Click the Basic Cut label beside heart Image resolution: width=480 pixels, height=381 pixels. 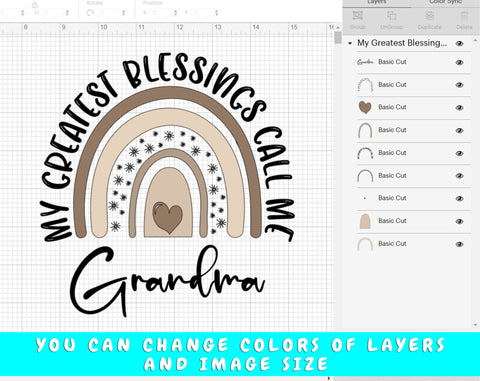[392, 107]
